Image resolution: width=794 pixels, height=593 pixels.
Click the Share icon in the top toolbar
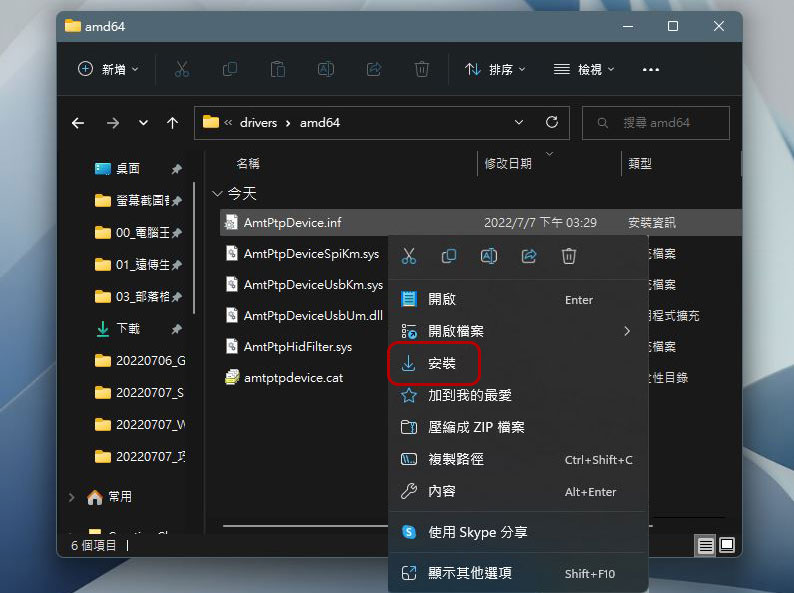tap(374, 69)
